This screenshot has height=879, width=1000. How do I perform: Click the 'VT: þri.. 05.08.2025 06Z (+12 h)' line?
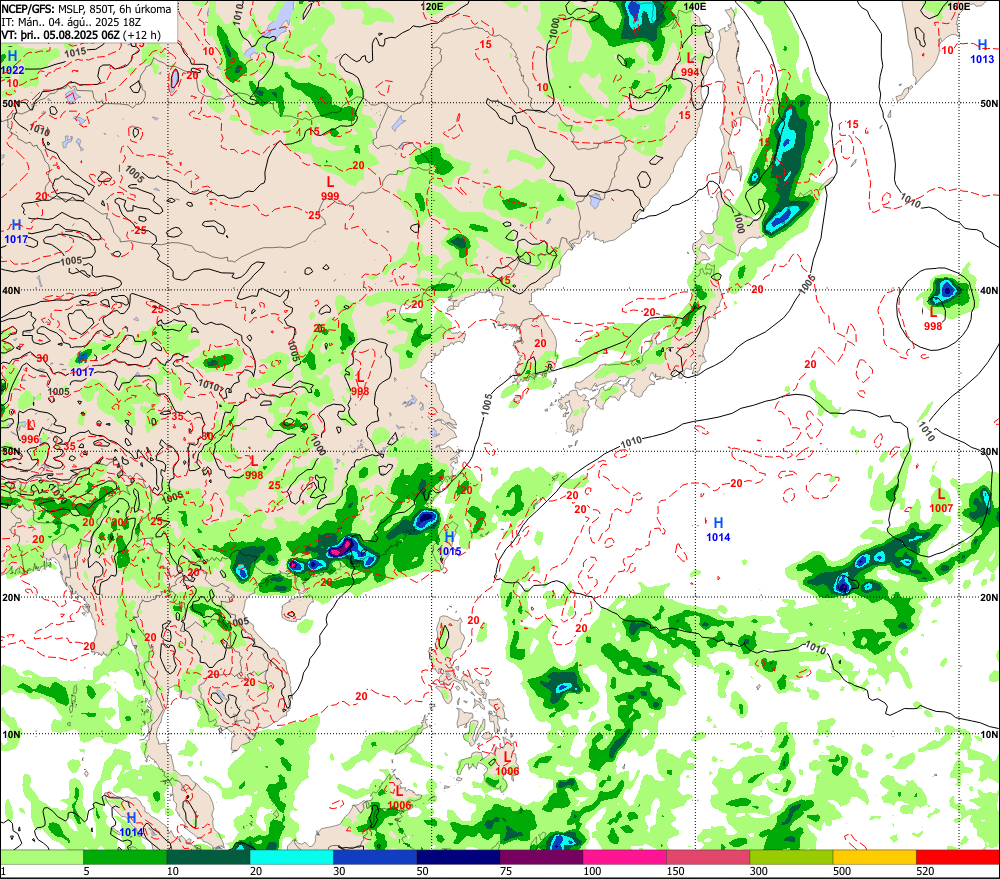click(81, 35)
